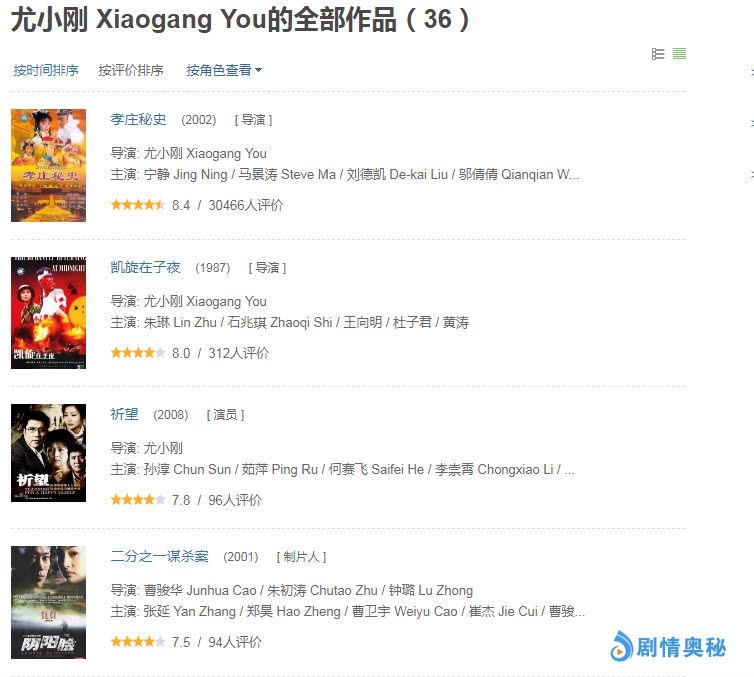Click the 96人评价 rating count for 祈望
Viewport: 754px width, 677px height.
(x=235, y=500)
